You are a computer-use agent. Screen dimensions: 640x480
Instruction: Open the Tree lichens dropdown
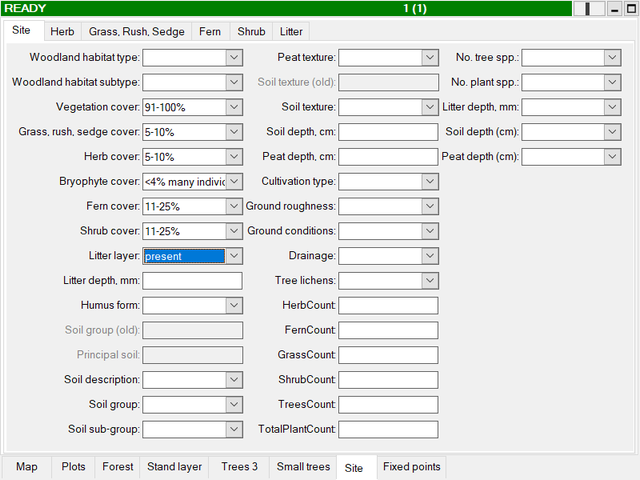point(429,281)
